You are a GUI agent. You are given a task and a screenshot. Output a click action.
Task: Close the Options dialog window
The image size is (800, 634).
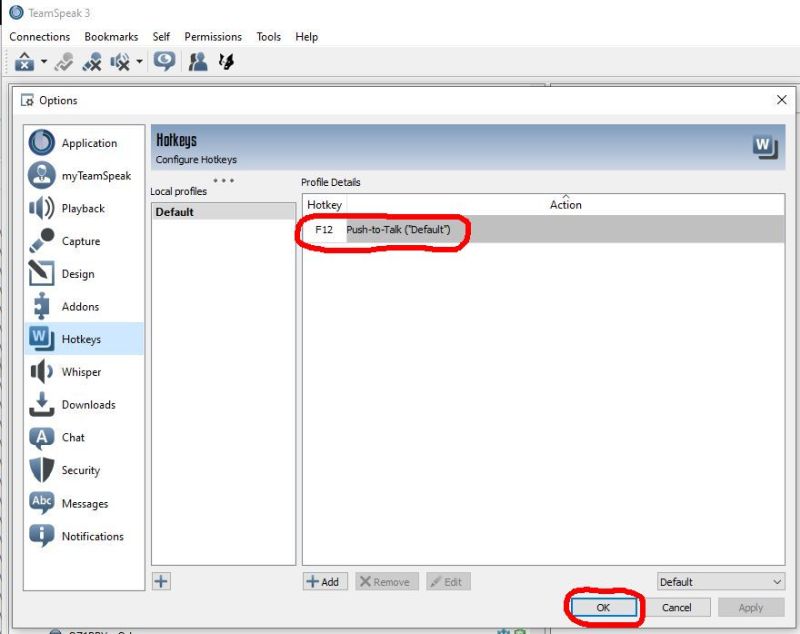point(781,100)
